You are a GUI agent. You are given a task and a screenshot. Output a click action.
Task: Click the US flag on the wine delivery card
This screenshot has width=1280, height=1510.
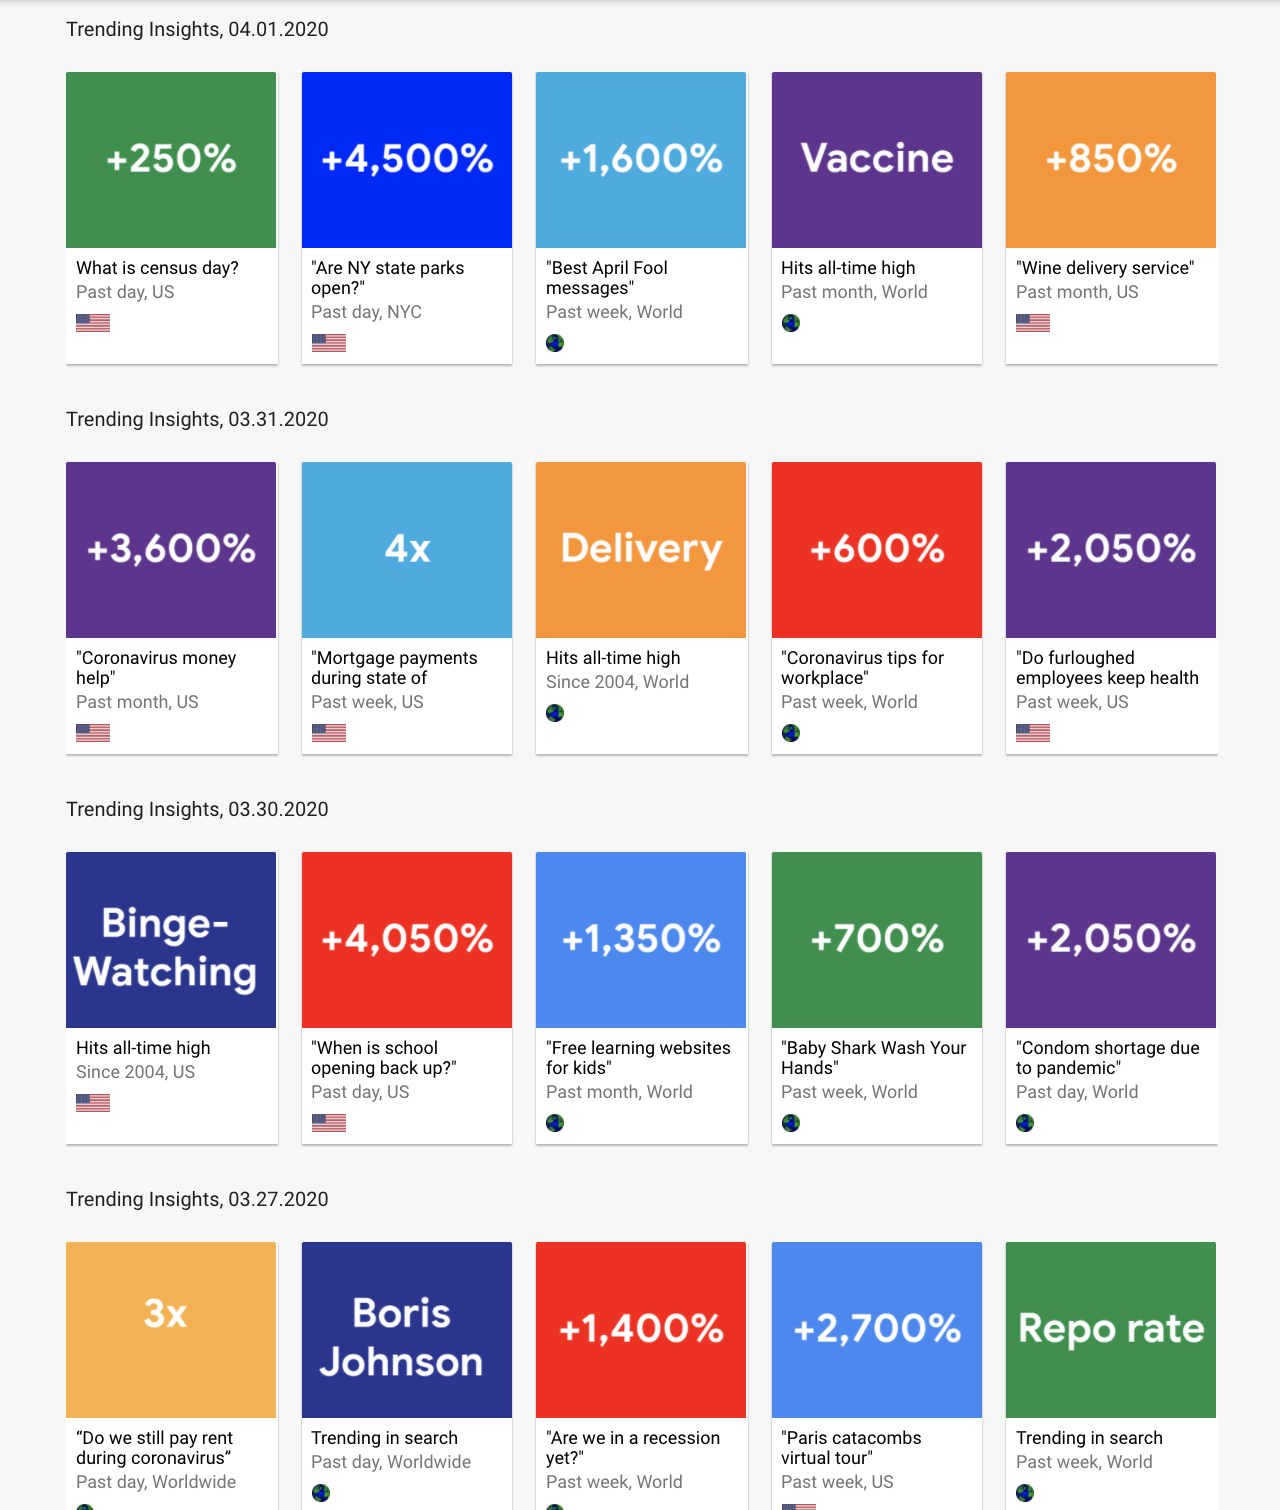pyautogui.click(x=1031, y=322)
